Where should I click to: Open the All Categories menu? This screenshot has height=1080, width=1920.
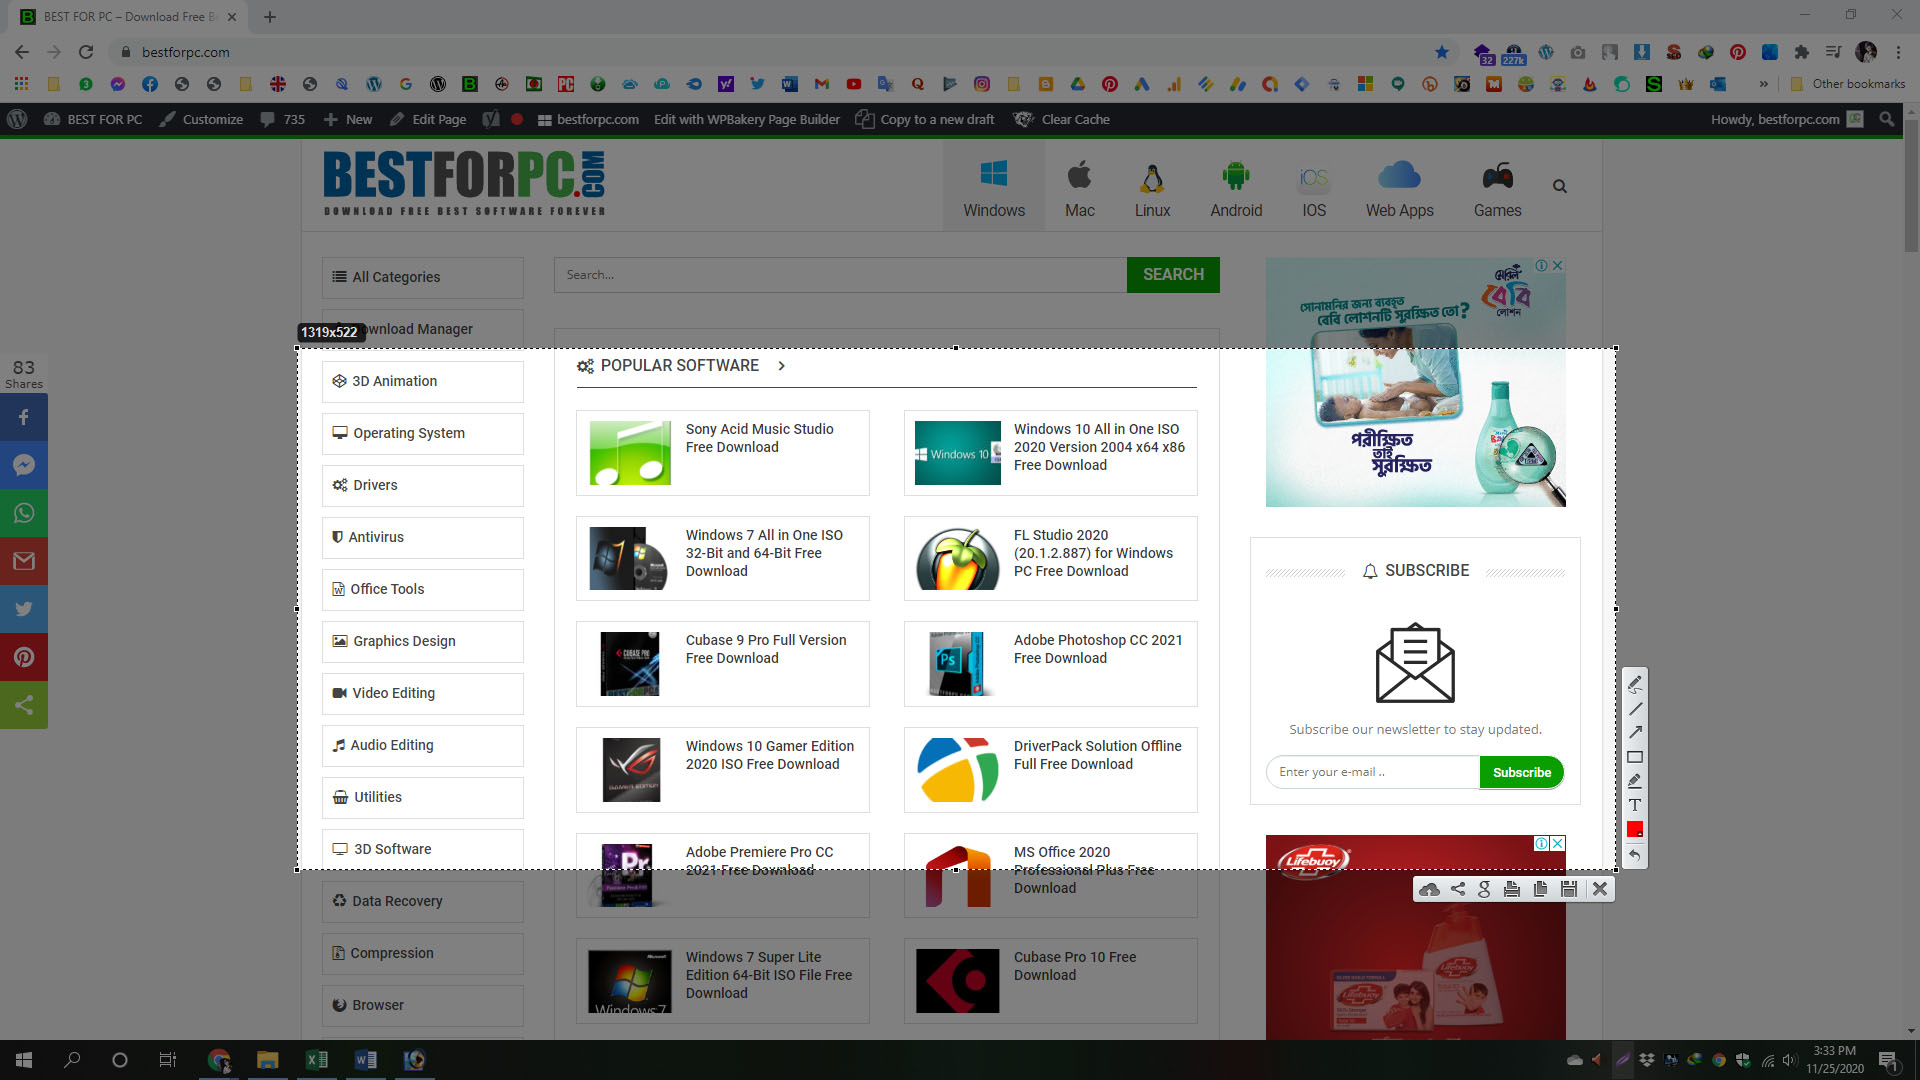[x=422, y=277]
